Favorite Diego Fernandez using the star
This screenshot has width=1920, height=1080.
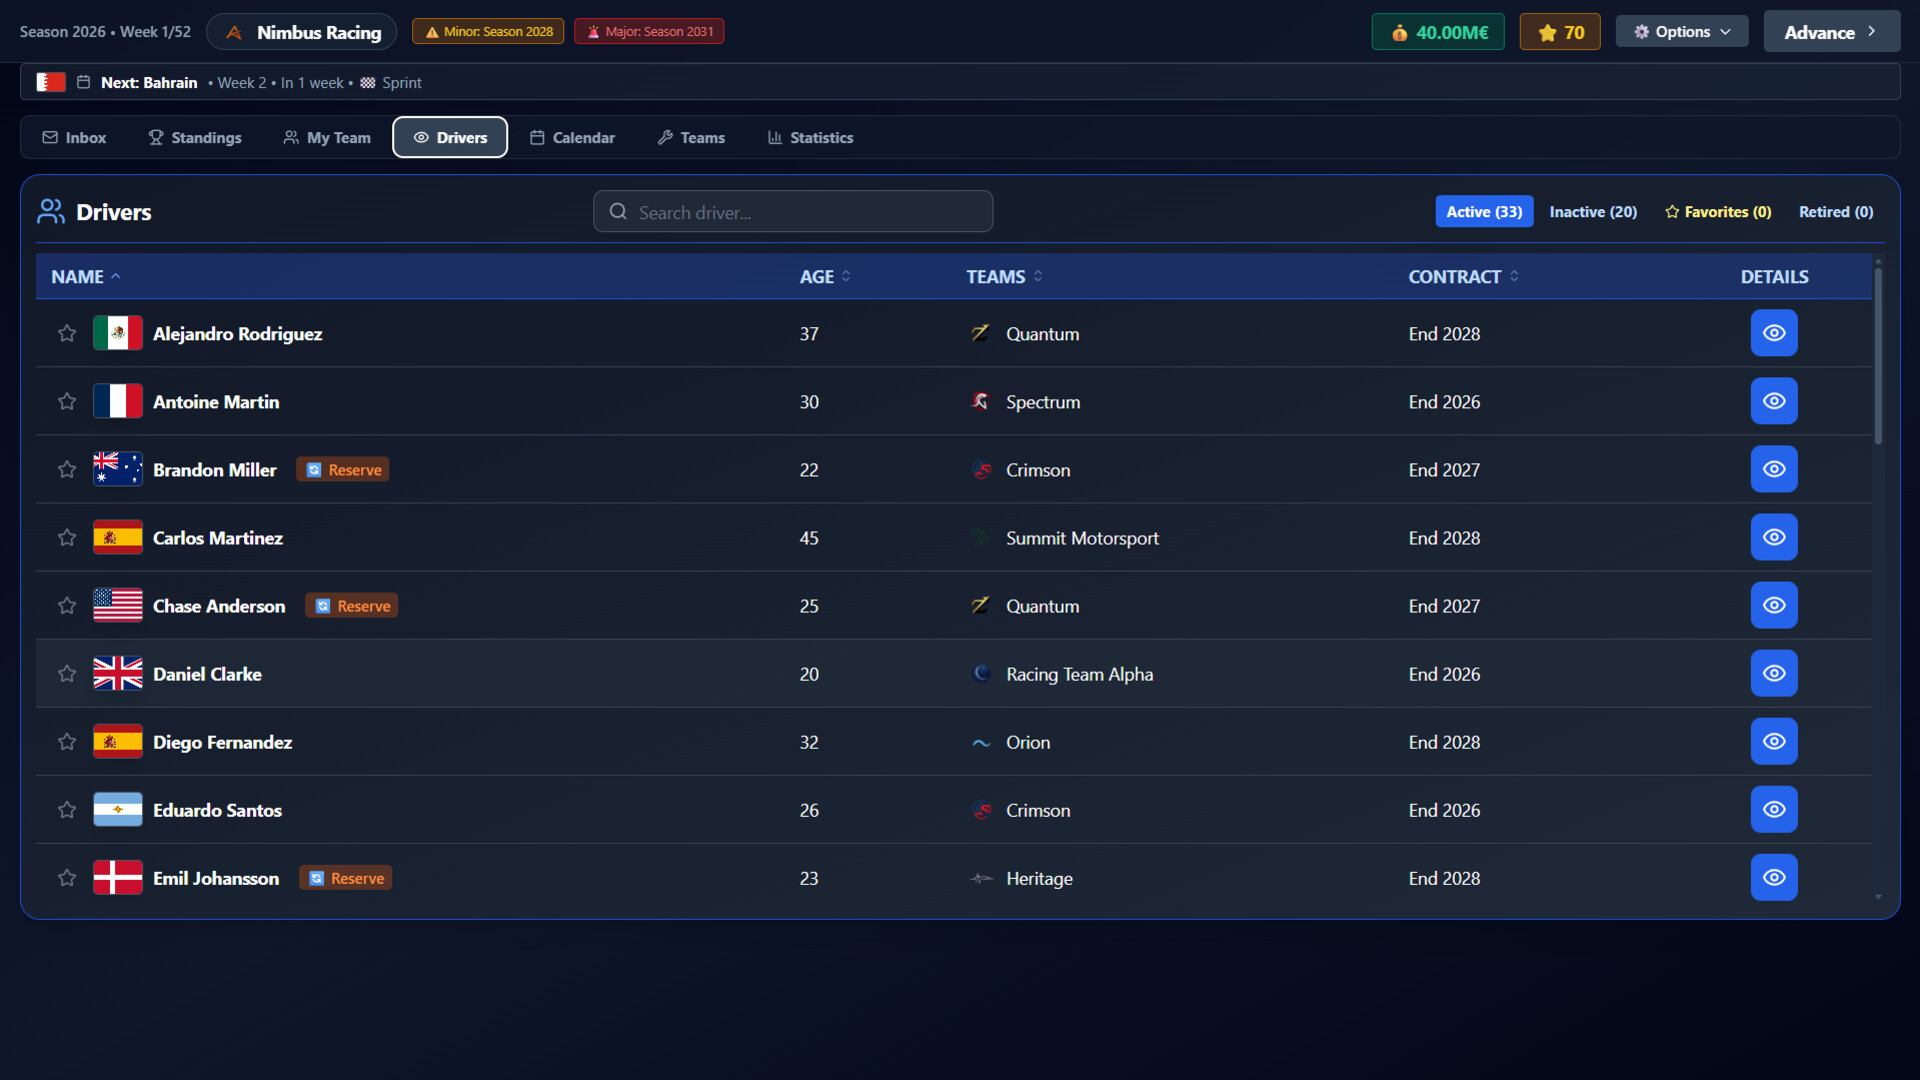pyautogui.click(x=66, y=741)
